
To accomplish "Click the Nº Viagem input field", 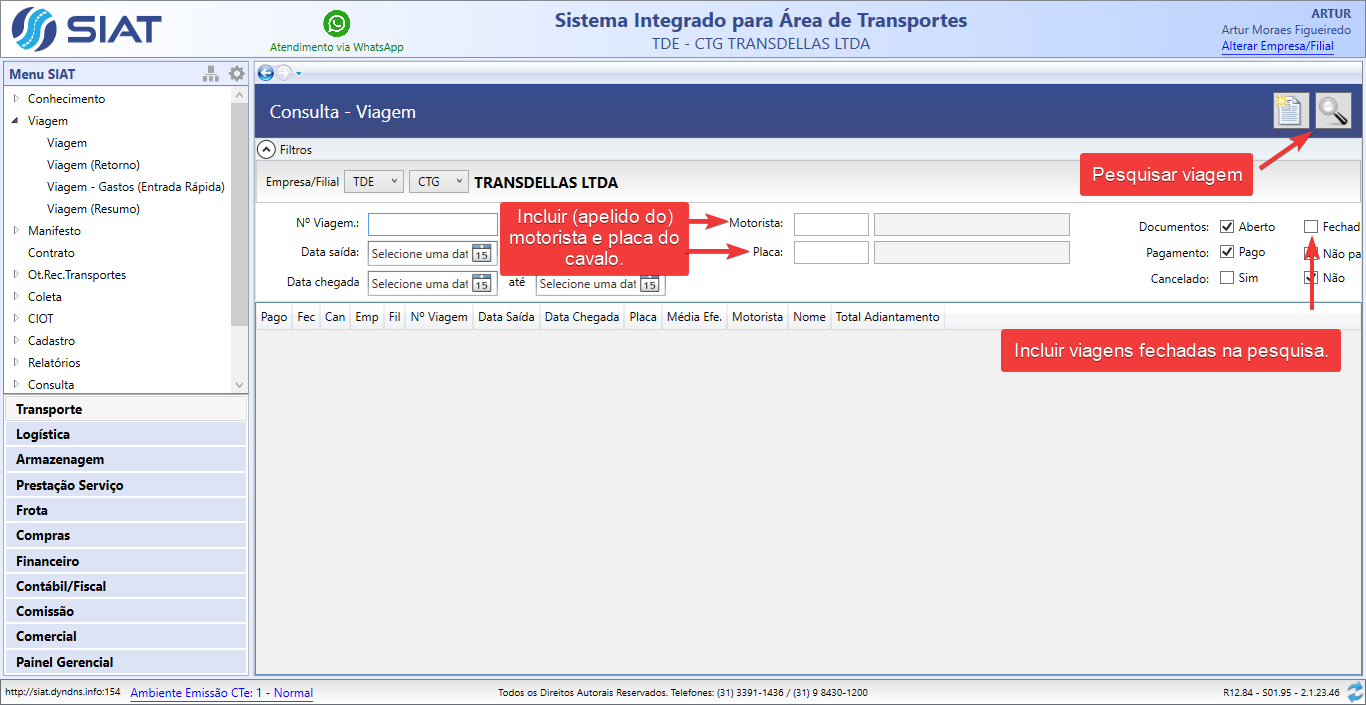I will (x=432, y=224).
